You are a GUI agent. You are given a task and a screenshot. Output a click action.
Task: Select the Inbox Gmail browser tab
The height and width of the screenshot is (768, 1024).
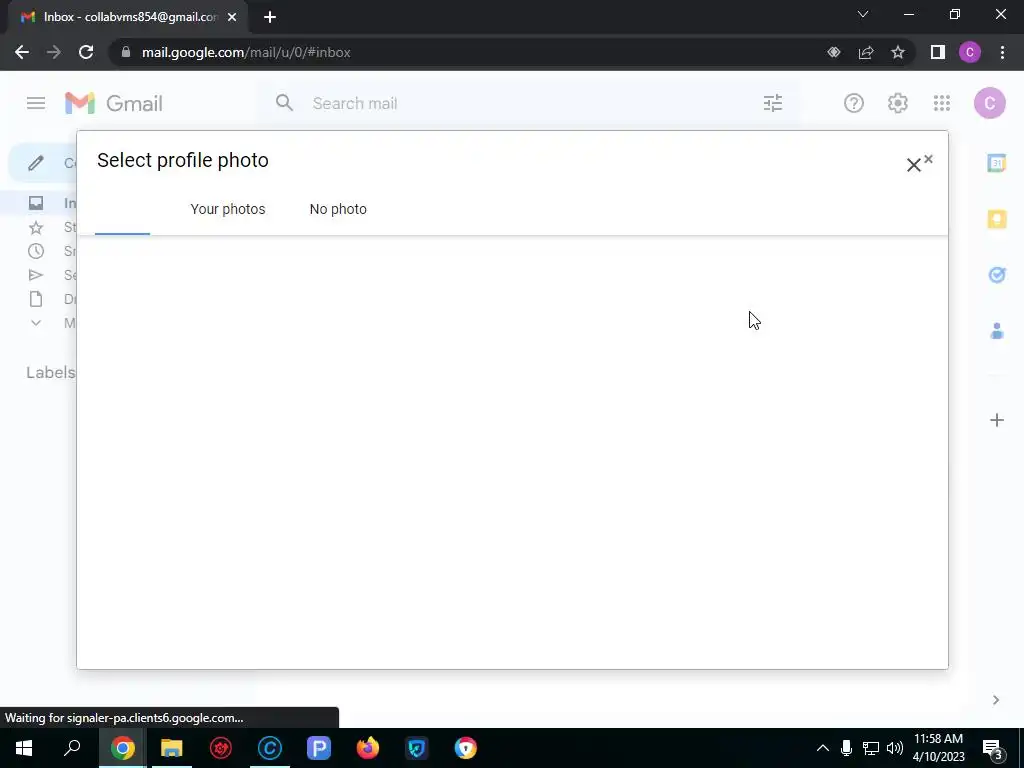coord(127,17)
